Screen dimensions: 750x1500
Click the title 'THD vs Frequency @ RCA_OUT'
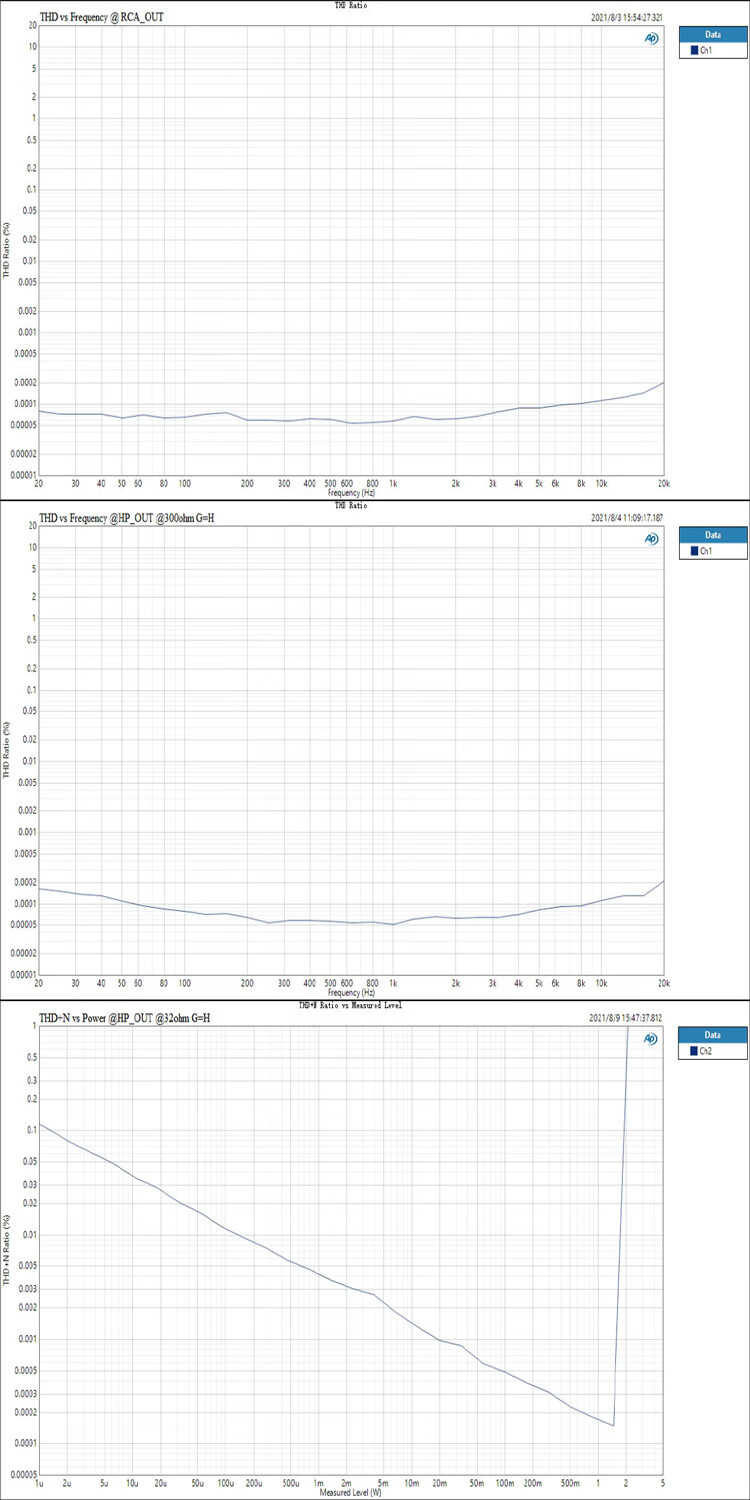pos(100,18)
